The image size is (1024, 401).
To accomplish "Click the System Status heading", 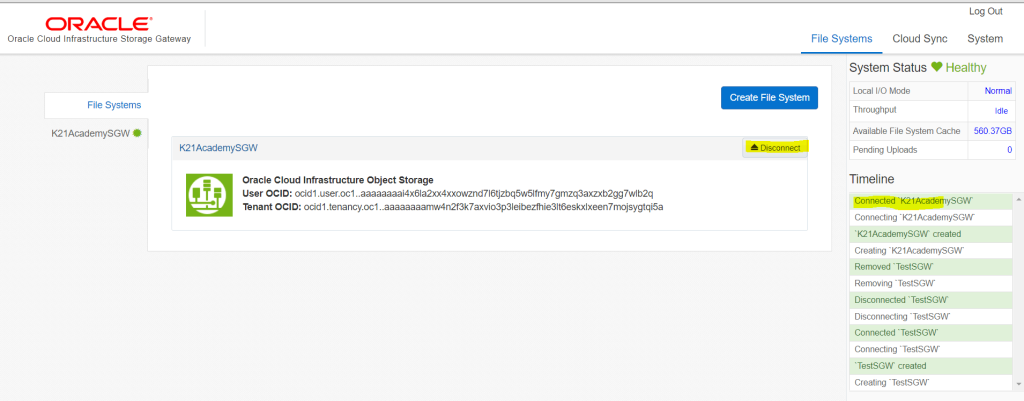I will (x=888, y=67).
